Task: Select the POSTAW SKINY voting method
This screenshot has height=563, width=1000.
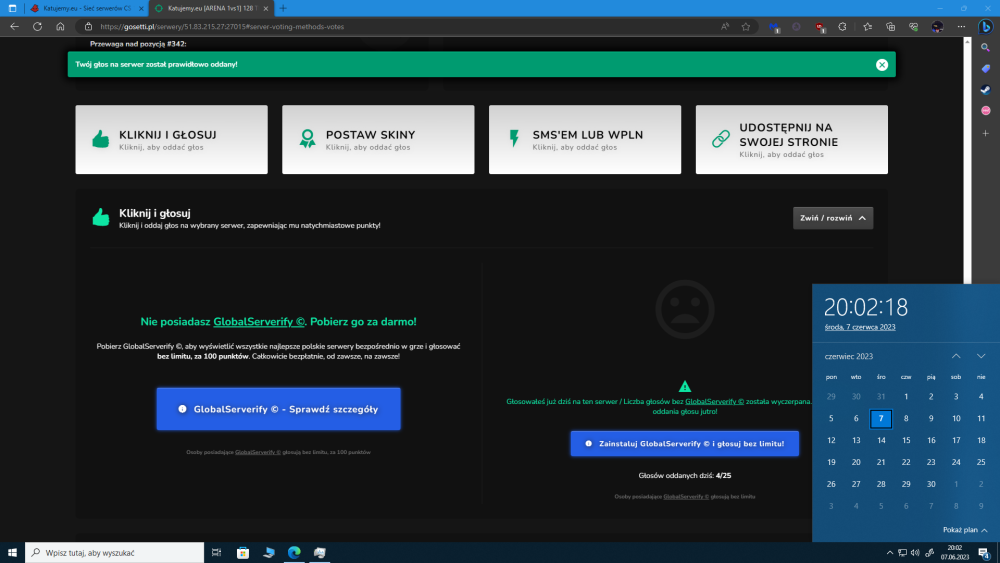Action: [378, 140]
